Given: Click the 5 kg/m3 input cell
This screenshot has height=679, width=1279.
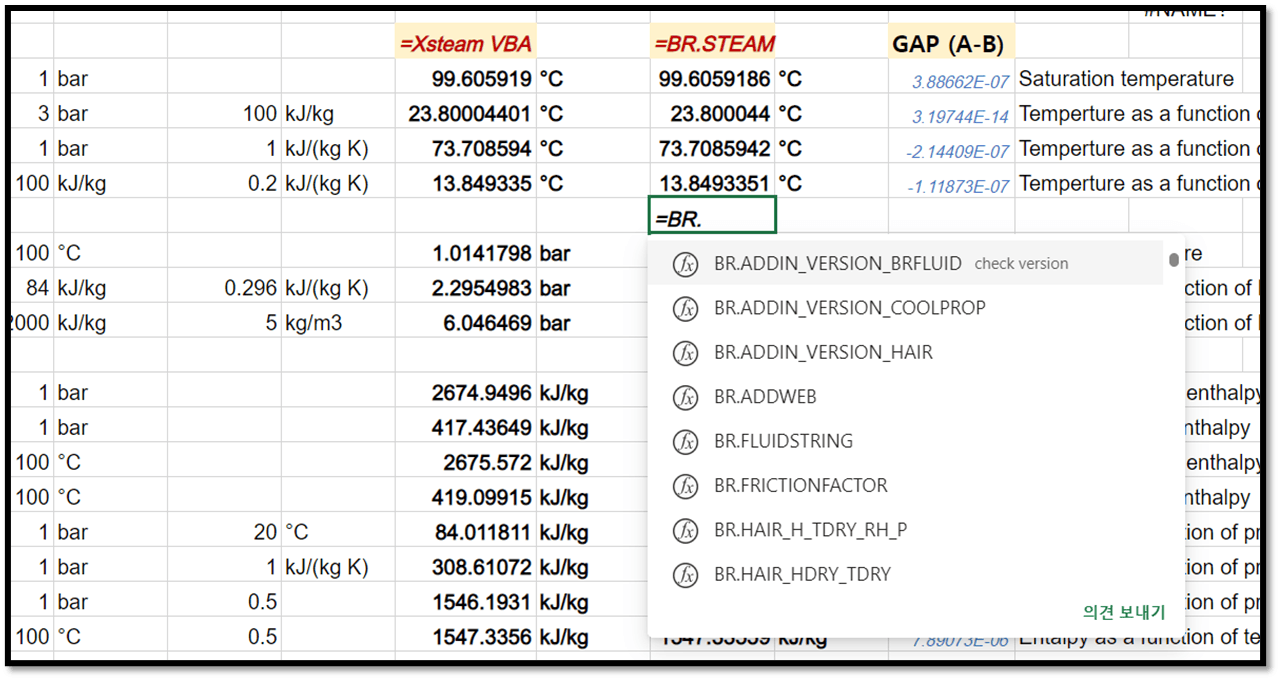Looking at the screenshot, I should pyautogui.click(x=226, y=324).
